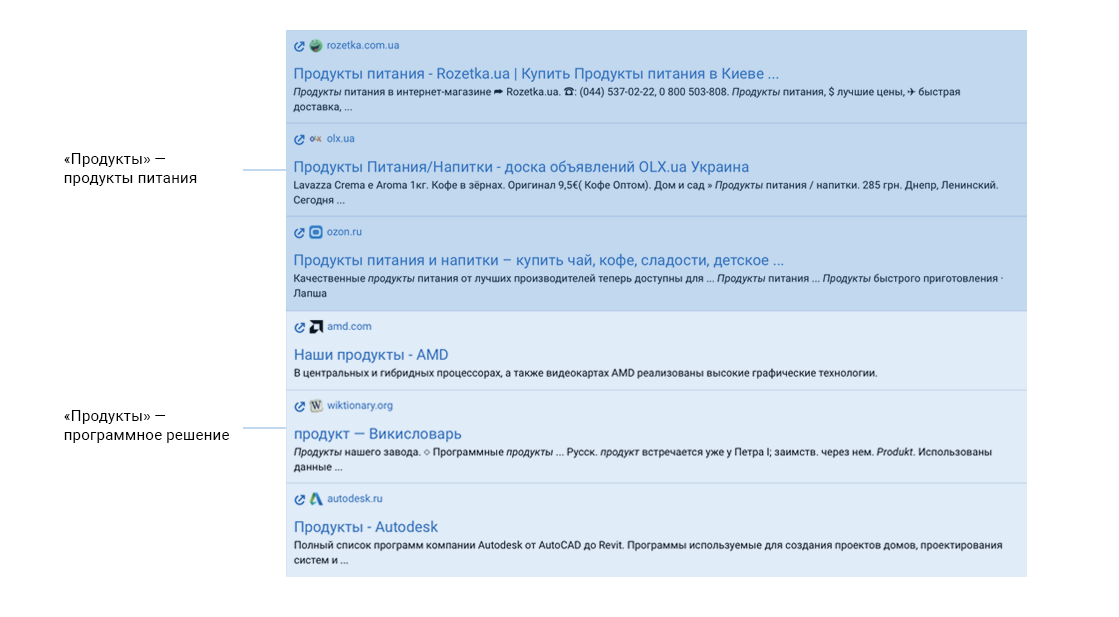The image size is (1119, 617).
Task: Click the rozetka.com.ua domain link
Action: tap(363, 46)
